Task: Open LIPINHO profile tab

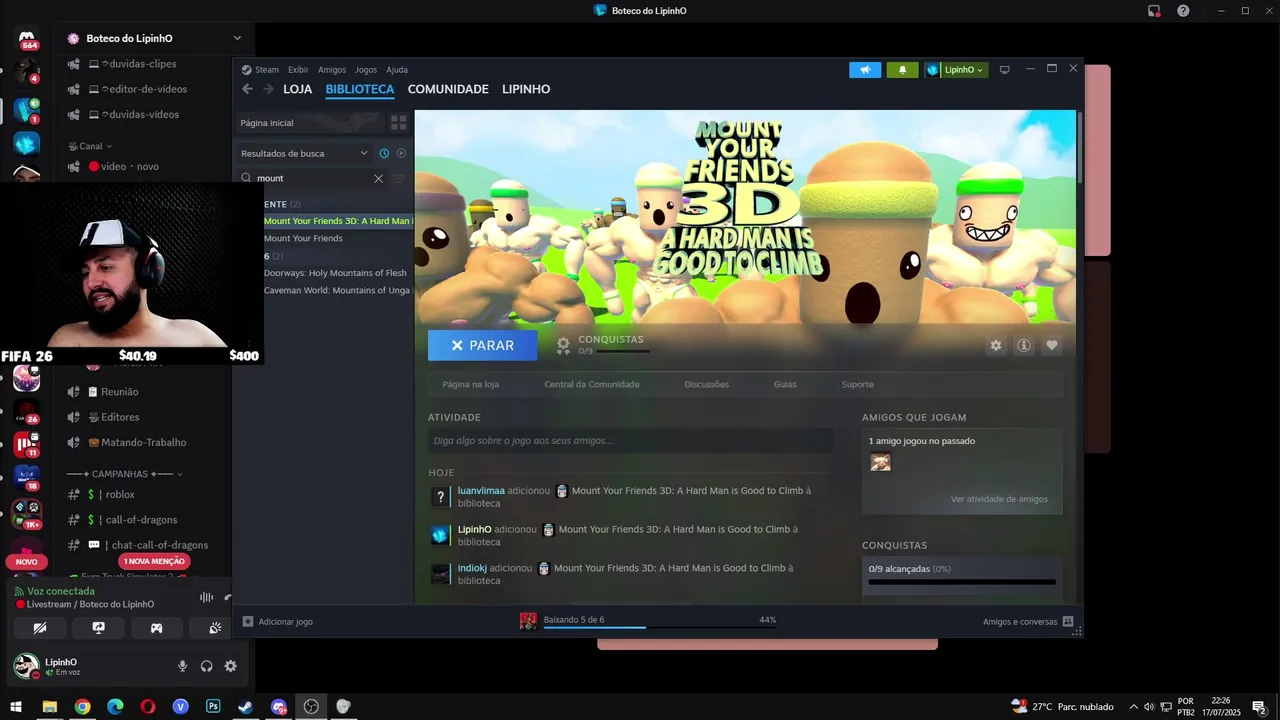Action: point(526,89)
